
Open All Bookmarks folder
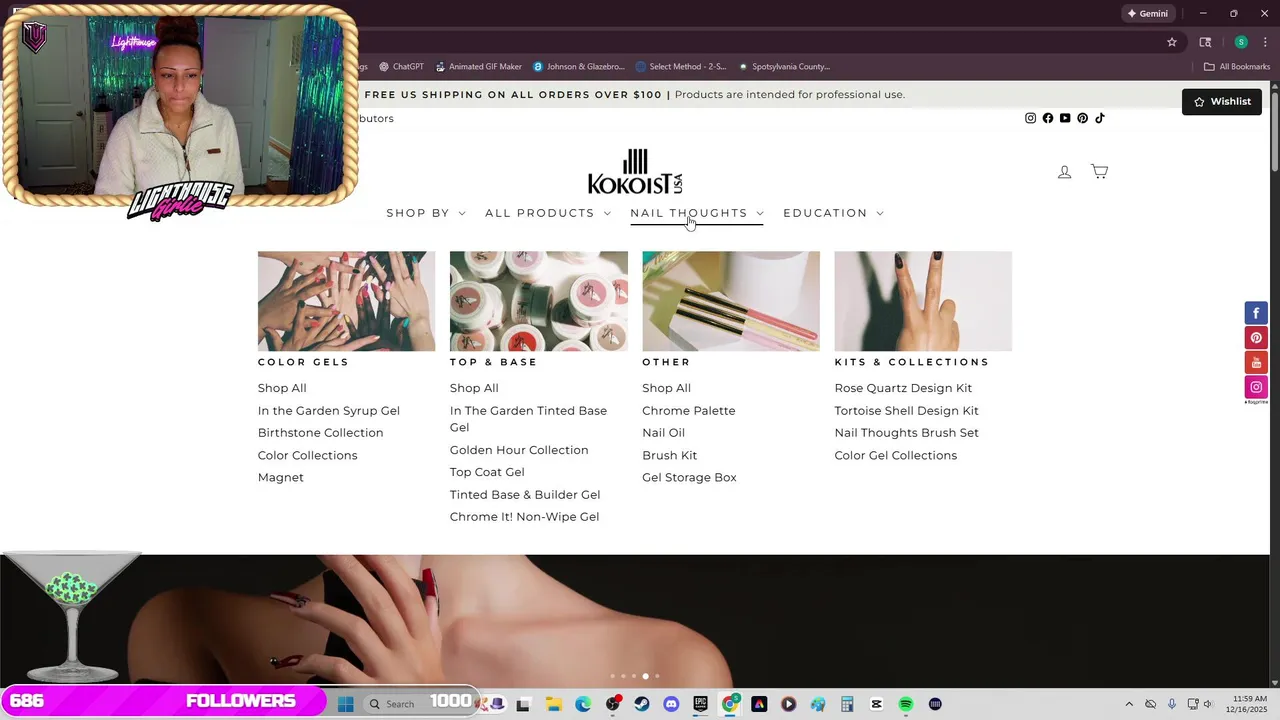(x=1237, y=67)
